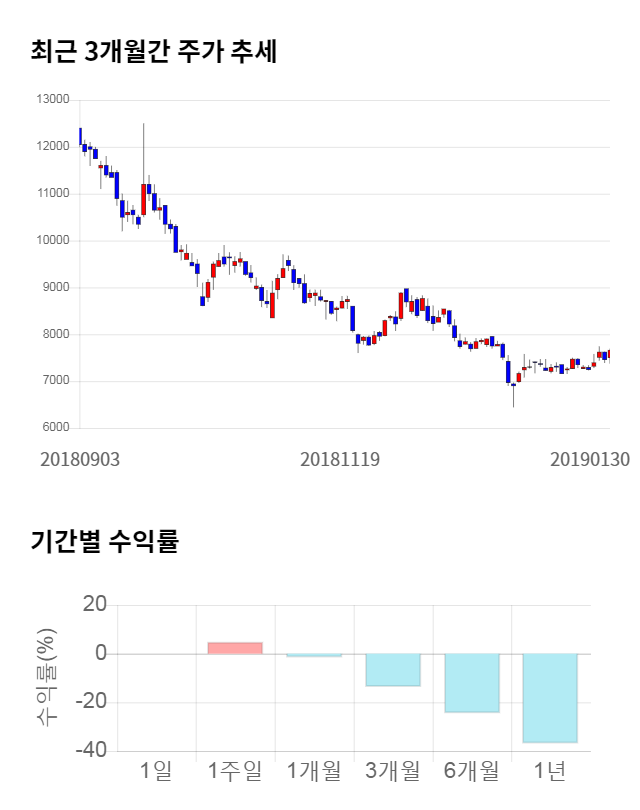The width and height of the screenshot is (640, 810).
Task: Click the 1주일 positive return bar
Action: (x=235, y=648)
